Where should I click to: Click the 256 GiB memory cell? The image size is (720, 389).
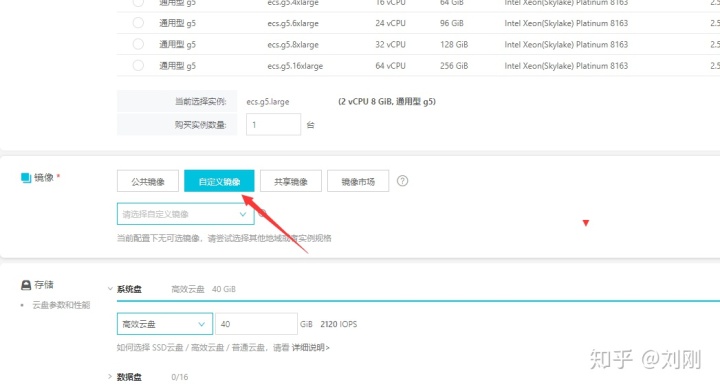coord(454,65)
